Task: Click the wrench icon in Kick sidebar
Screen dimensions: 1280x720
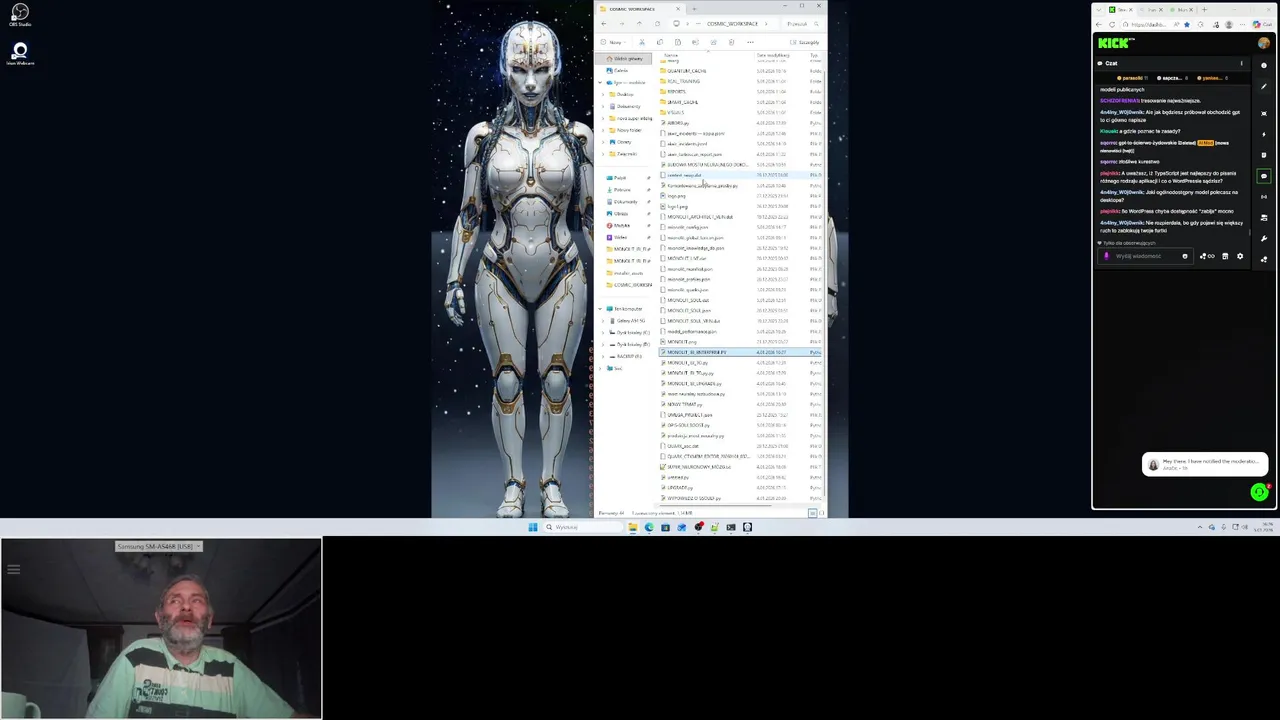Action: point(1264,239)
